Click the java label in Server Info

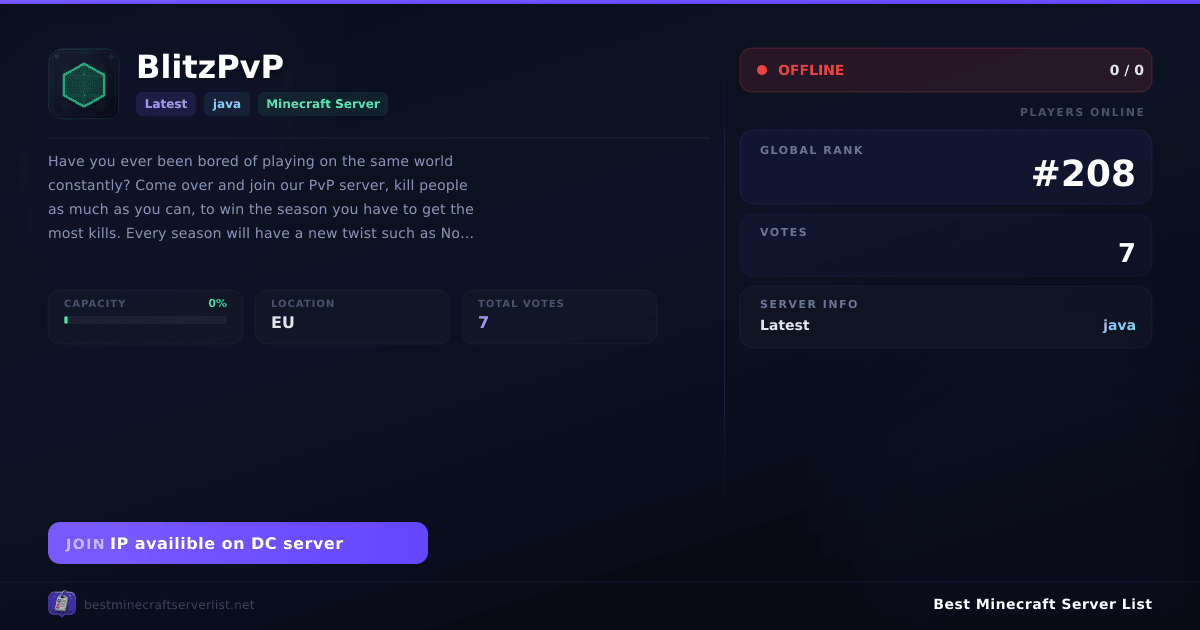1119,325
